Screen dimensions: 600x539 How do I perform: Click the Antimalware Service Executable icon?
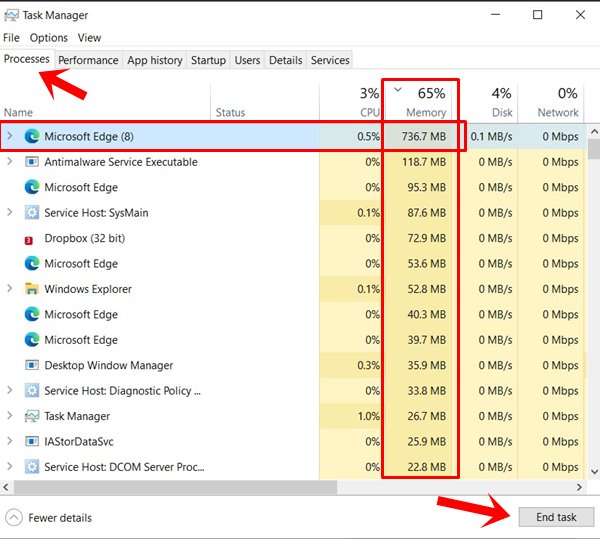point(32,162)
